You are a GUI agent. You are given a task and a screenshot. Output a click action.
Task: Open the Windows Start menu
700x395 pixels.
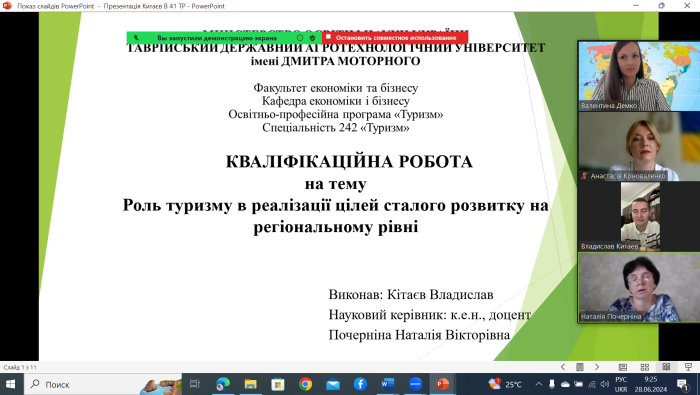[x=10, y=384]
